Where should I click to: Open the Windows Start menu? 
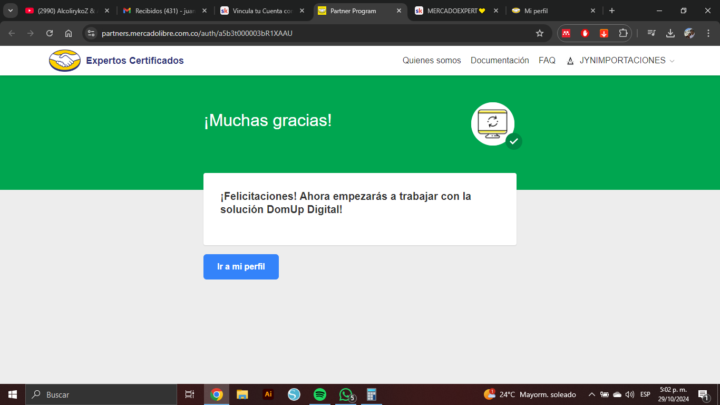coord(12,394)
